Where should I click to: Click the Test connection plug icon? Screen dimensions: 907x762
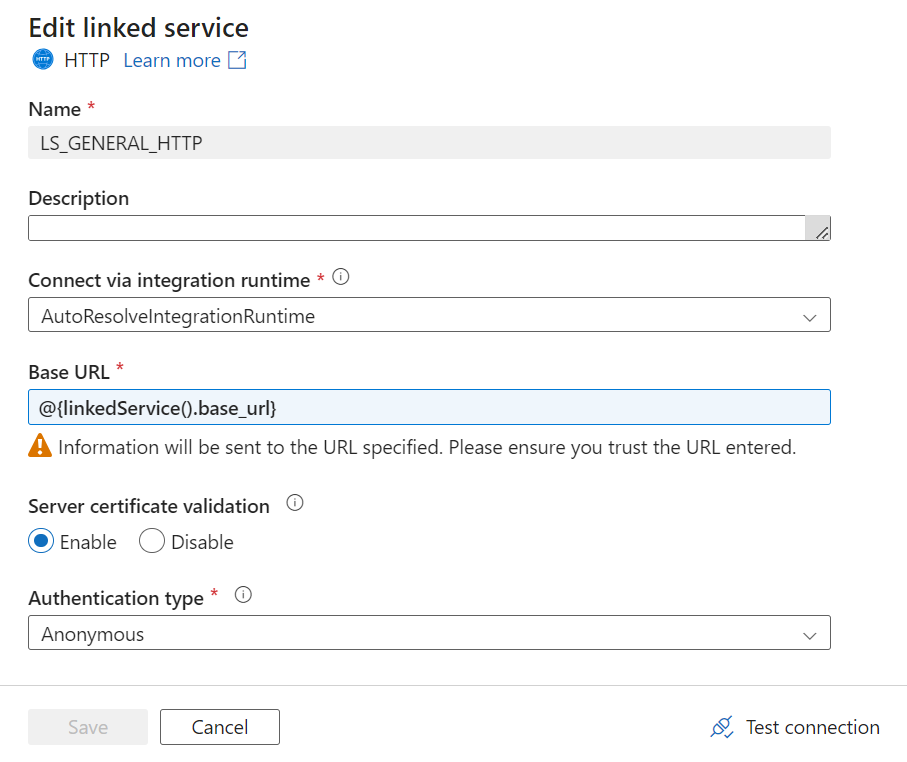pos(722,727)
